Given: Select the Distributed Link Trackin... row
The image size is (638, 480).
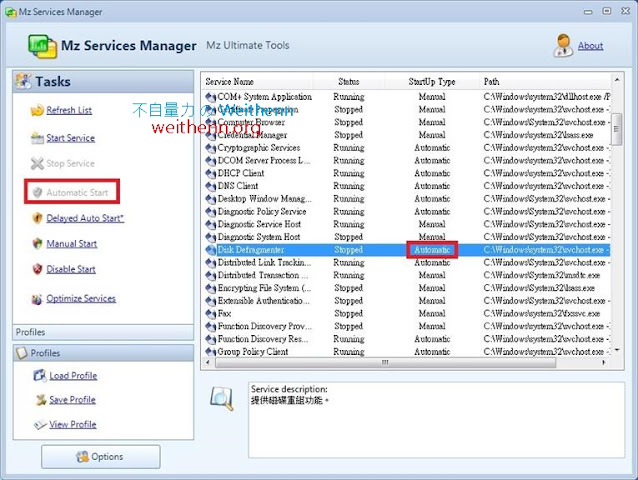Looking at the screenshot, I should point(407,263).
